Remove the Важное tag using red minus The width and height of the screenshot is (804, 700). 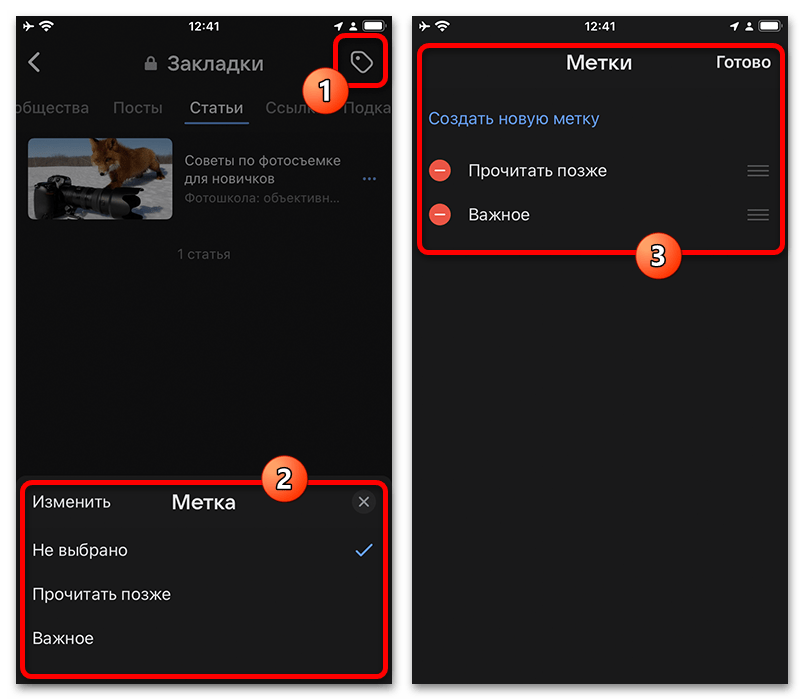click(440, 215)
